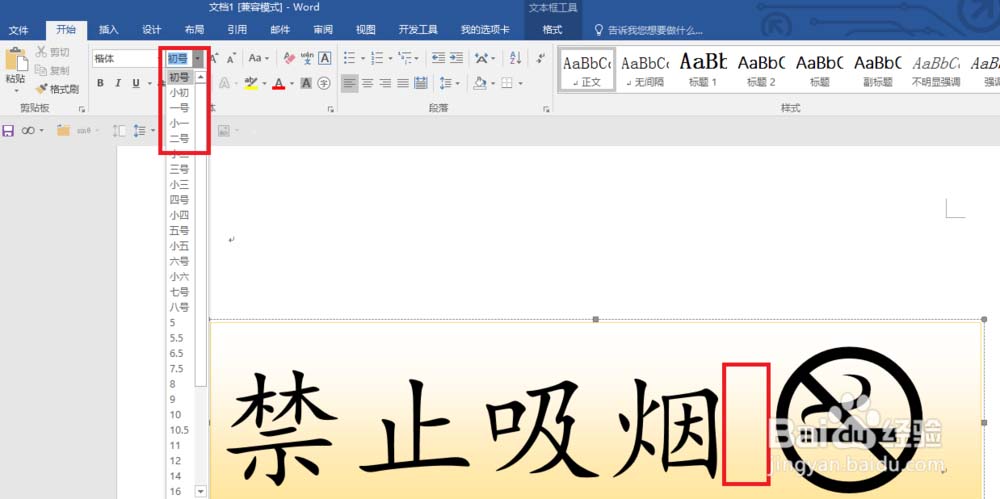Click the Enclose Characters (字) icon
The height and width of the screenshot is (499, 1000).
coord(324,83)
